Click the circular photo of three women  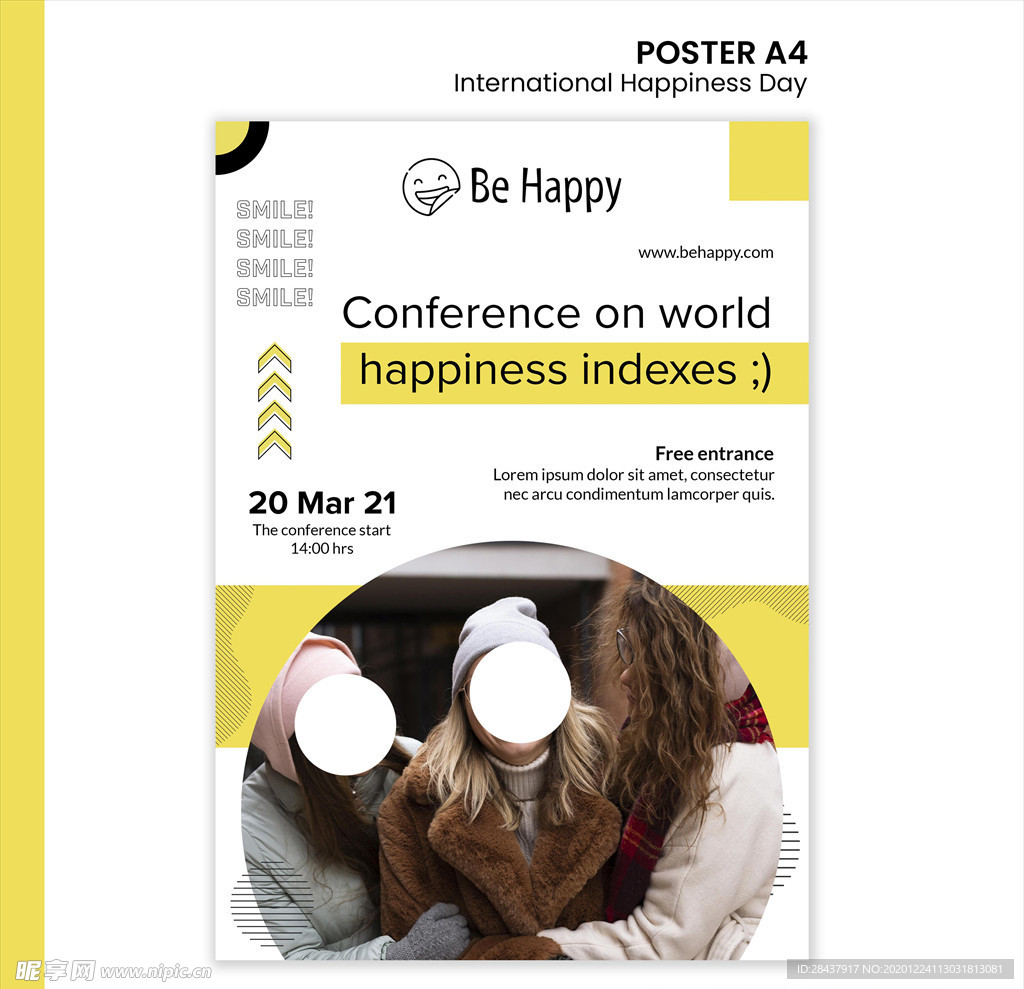click(512, 751)
